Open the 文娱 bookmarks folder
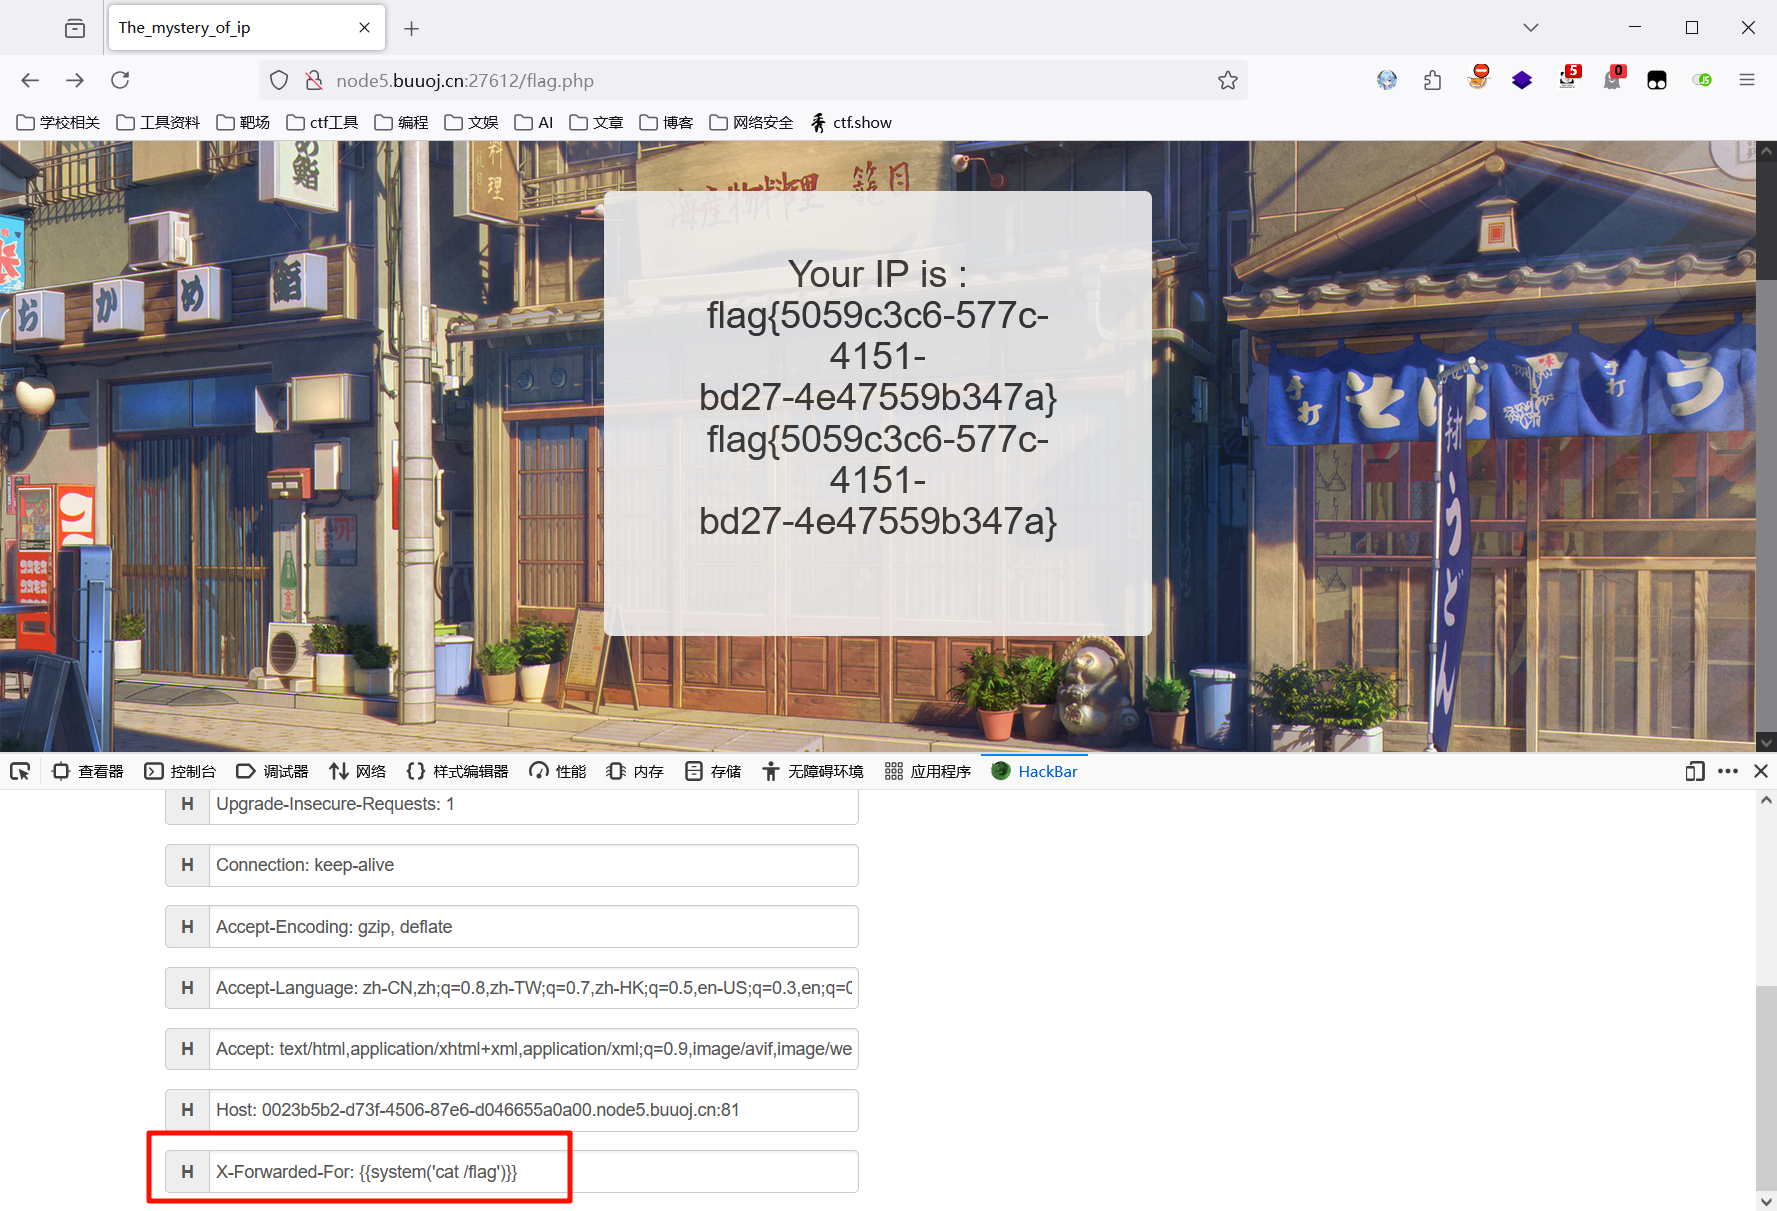The image size is (1777, 1211). (472, 122)
